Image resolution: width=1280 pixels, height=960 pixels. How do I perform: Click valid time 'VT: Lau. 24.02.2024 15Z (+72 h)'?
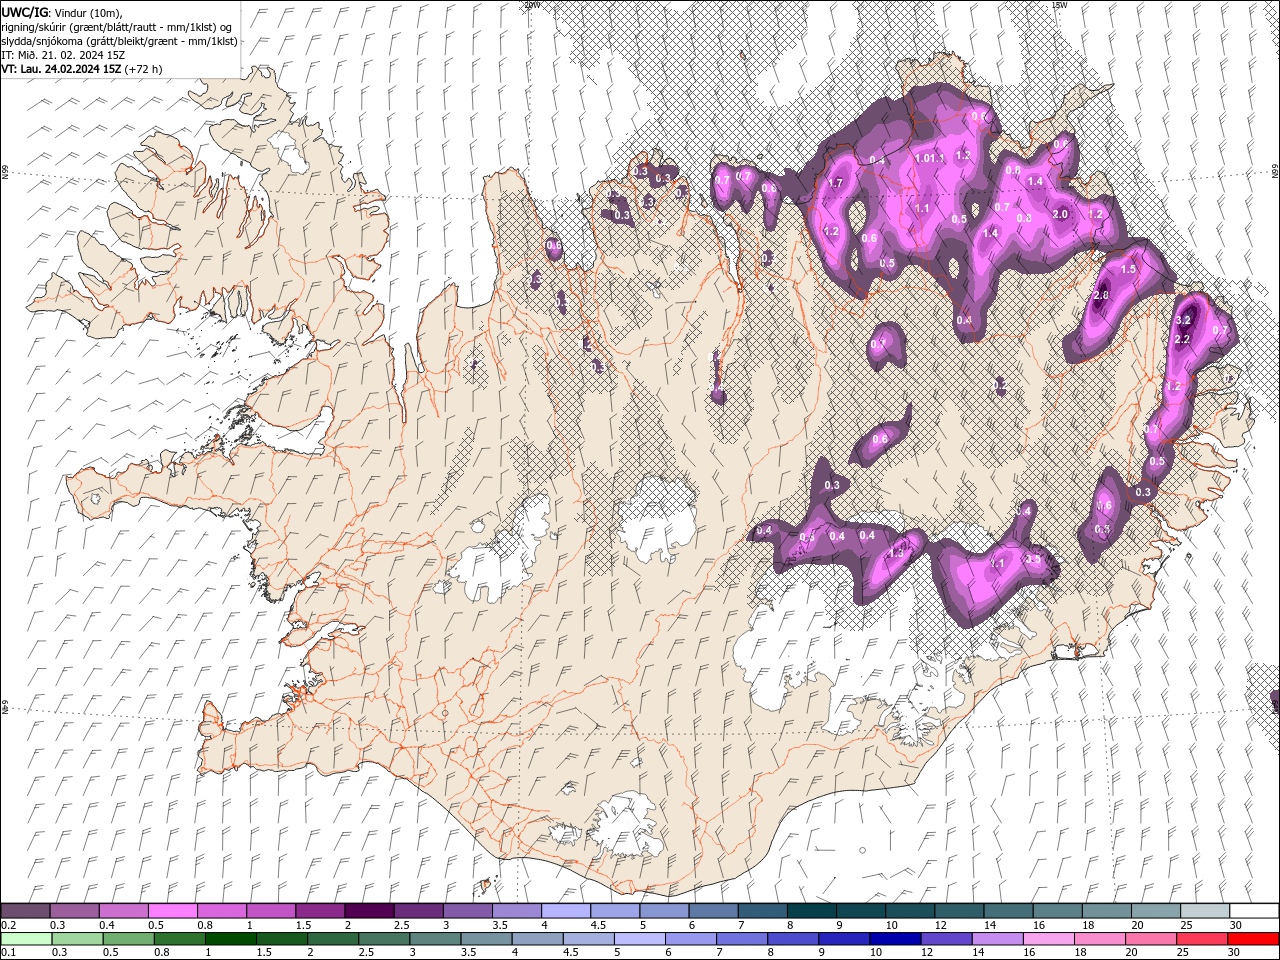pos(81,69)
